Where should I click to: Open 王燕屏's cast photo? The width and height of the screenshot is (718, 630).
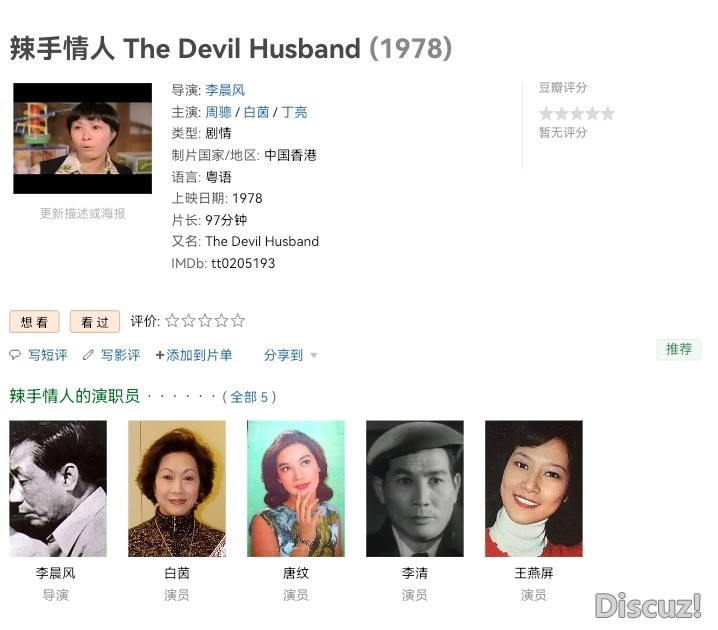534,489
